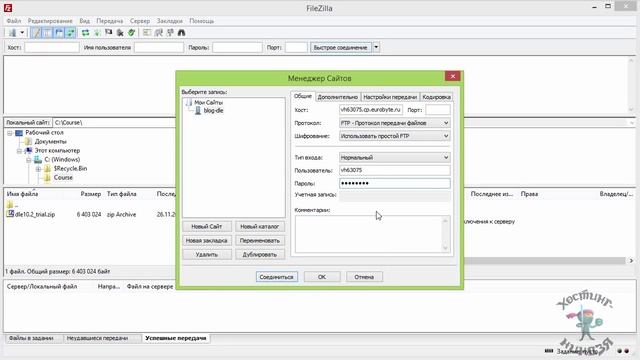Screen dimensions: 640x360
Task: Open the Передача menu
Action: click(x=110, y=21)
